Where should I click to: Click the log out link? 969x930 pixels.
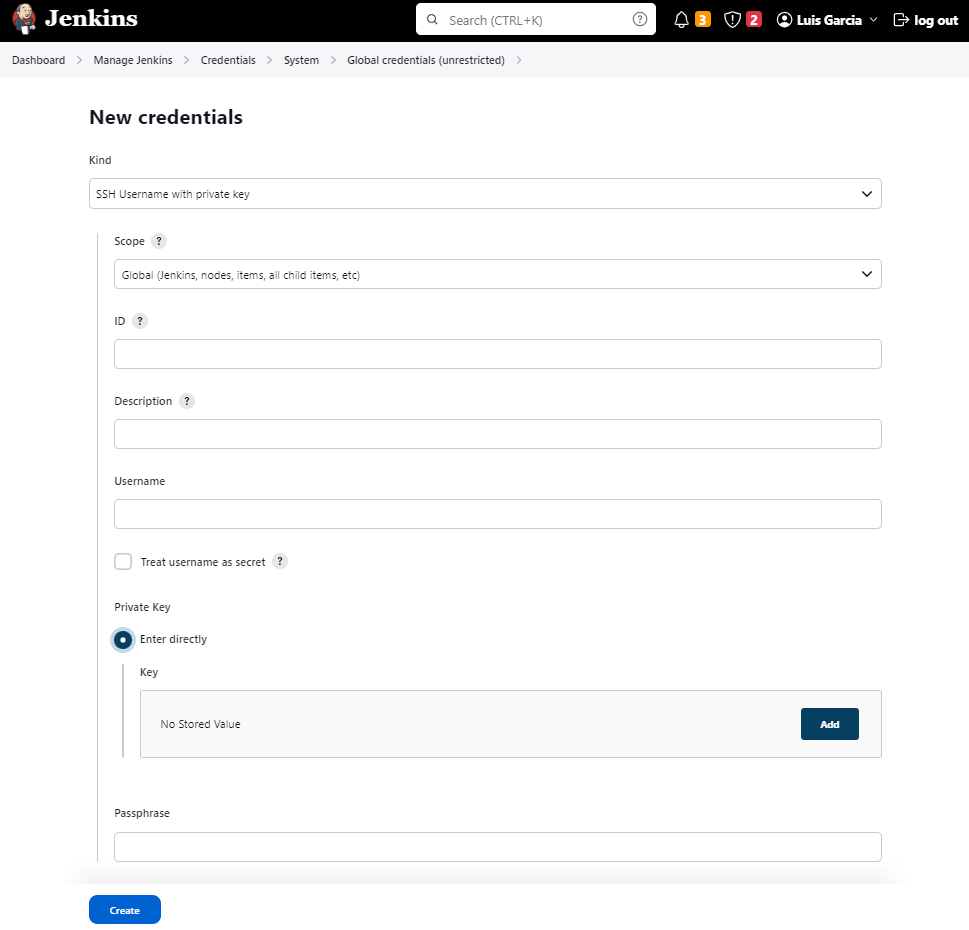click(x=925, y=20)
